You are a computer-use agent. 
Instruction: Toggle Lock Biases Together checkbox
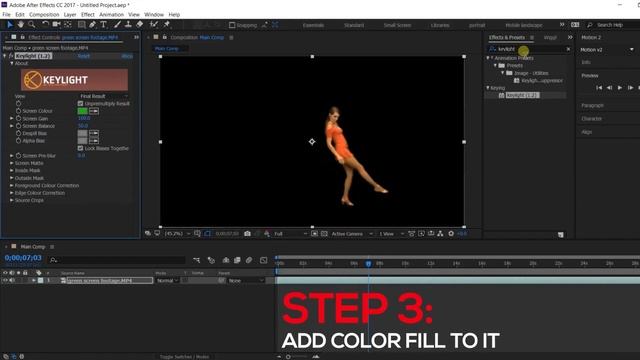pyautogui.click(x=80, y=149)
